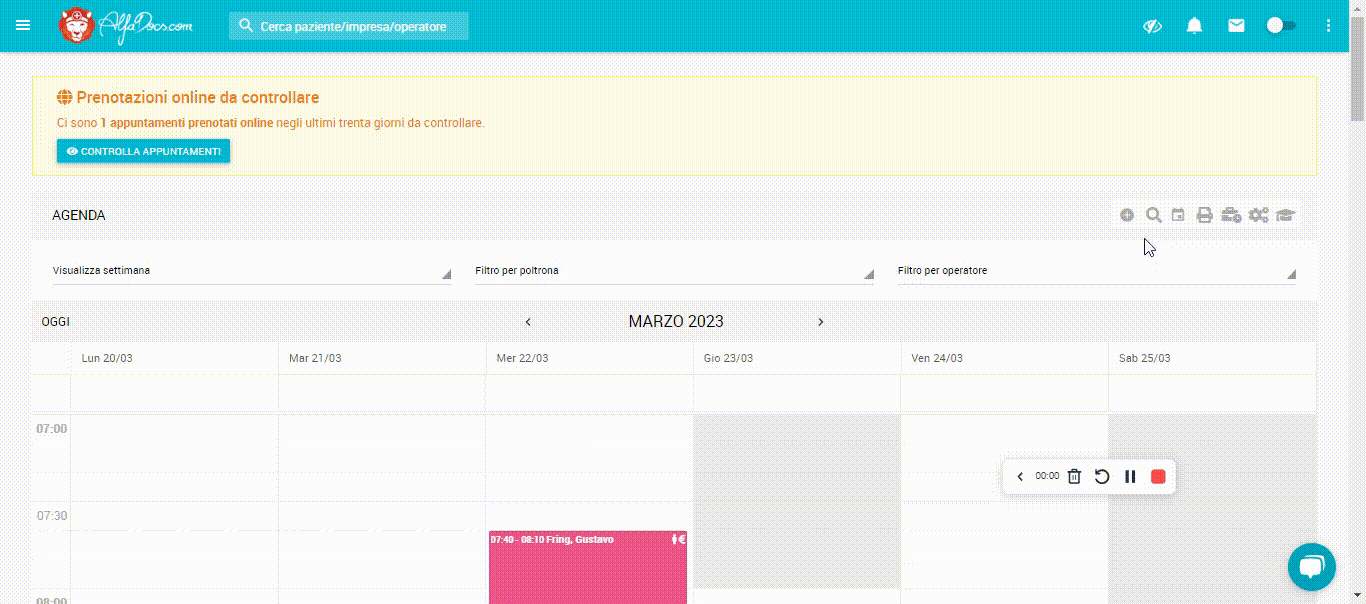
Task: Pause the recording
Action: point(1130,477)
